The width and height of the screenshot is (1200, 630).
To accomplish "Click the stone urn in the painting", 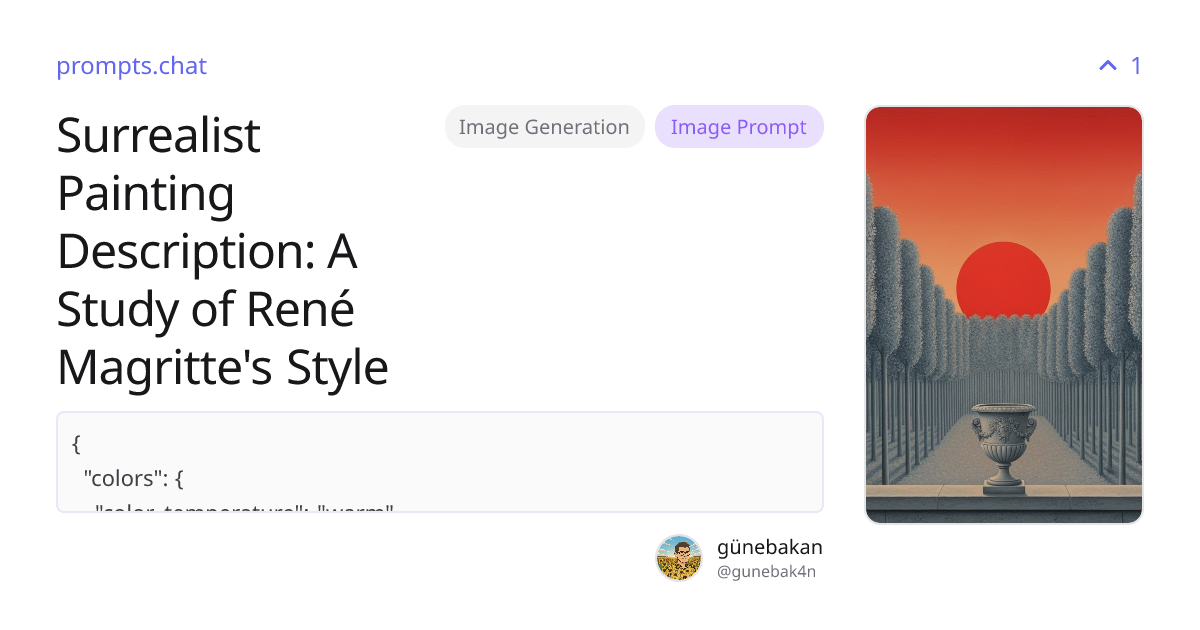I will coord(1003,447).
